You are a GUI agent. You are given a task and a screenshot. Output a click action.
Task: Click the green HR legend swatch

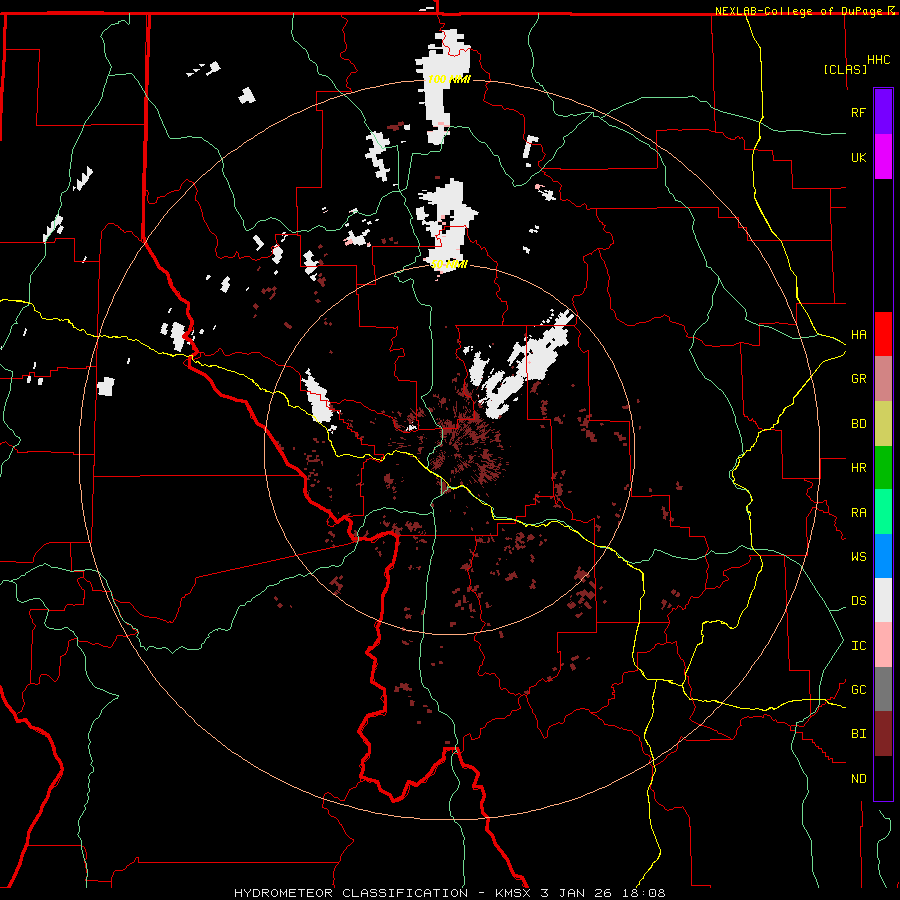click(883, 468)
